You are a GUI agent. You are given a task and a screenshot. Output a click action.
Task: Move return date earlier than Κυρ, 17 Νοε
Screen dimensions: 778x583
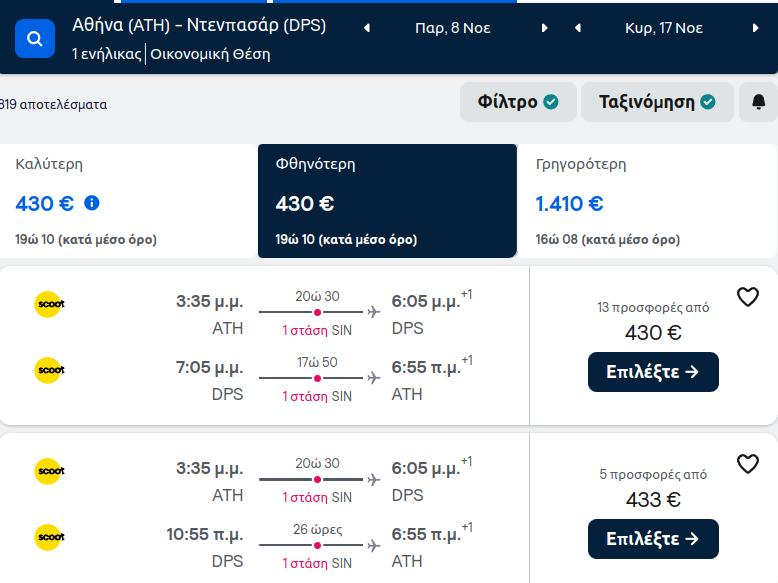pyautogui.click(x=578, y=28)
